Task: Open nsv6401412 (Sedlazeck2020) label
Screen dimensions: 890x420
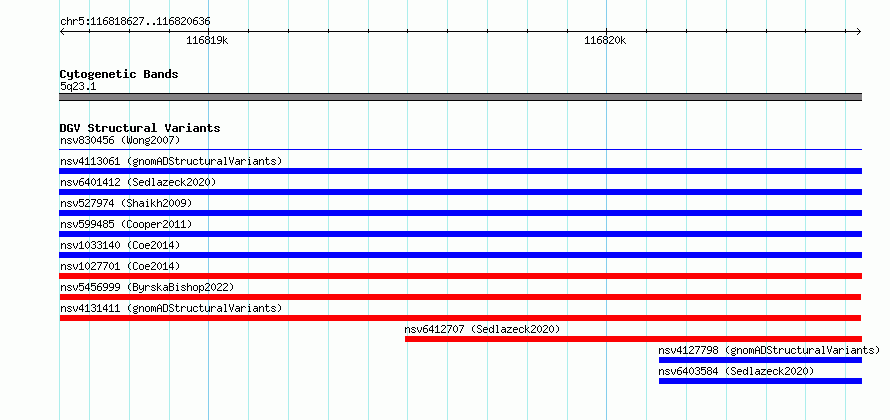Action: pyautogui.click(x=138, y=182)
